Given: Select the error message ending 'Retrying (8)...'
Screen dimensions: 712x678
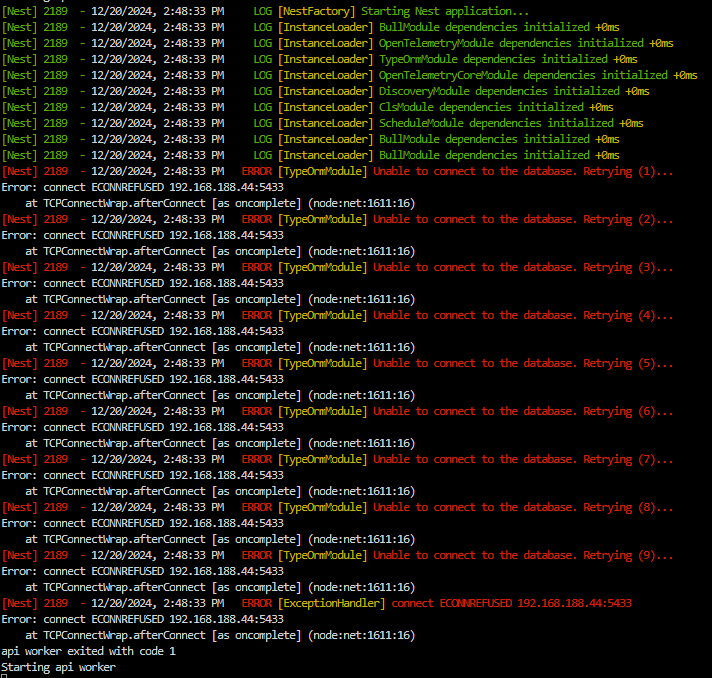Looking at the screenshot, I should pyautogui.click(x=523, y=507).
